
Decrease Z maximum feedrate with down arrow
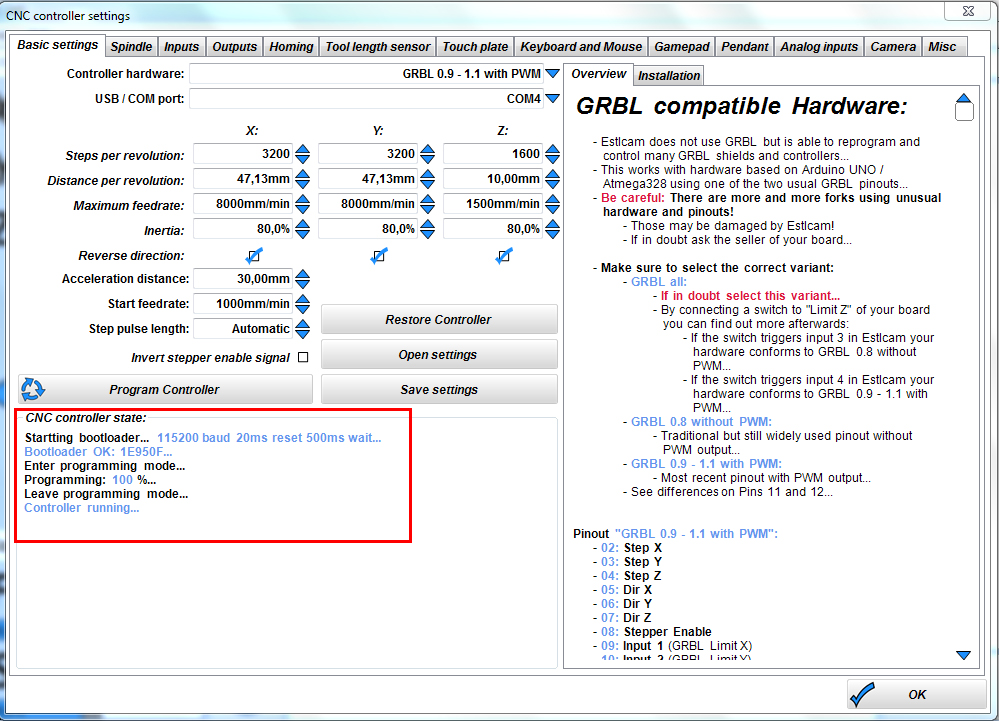click(552, 210)
